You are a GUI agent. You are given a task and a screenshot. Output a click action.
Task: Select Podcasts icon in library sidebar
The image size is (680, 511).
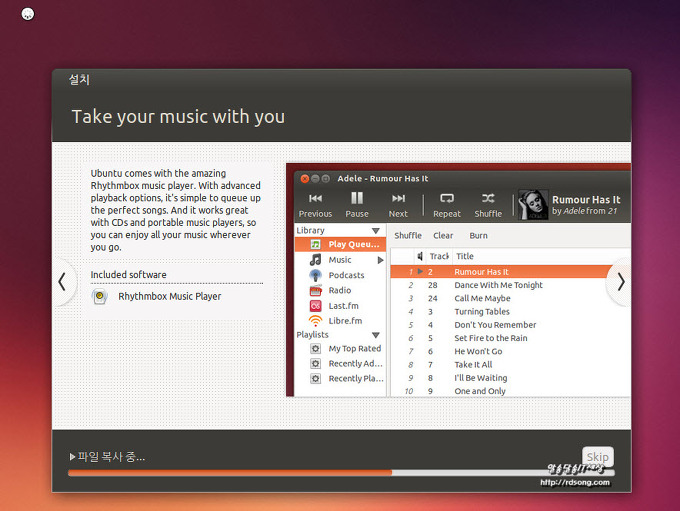(x=315, y=275)
